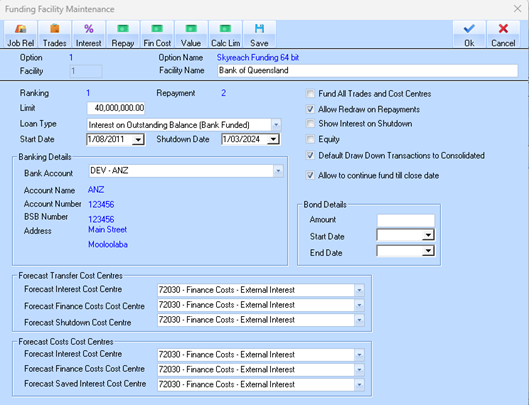Toggle Default Draw Down Transactions to Consolidated
Image resolution: width=529 pixels, height=405 pixels.
tap(310, 155)
